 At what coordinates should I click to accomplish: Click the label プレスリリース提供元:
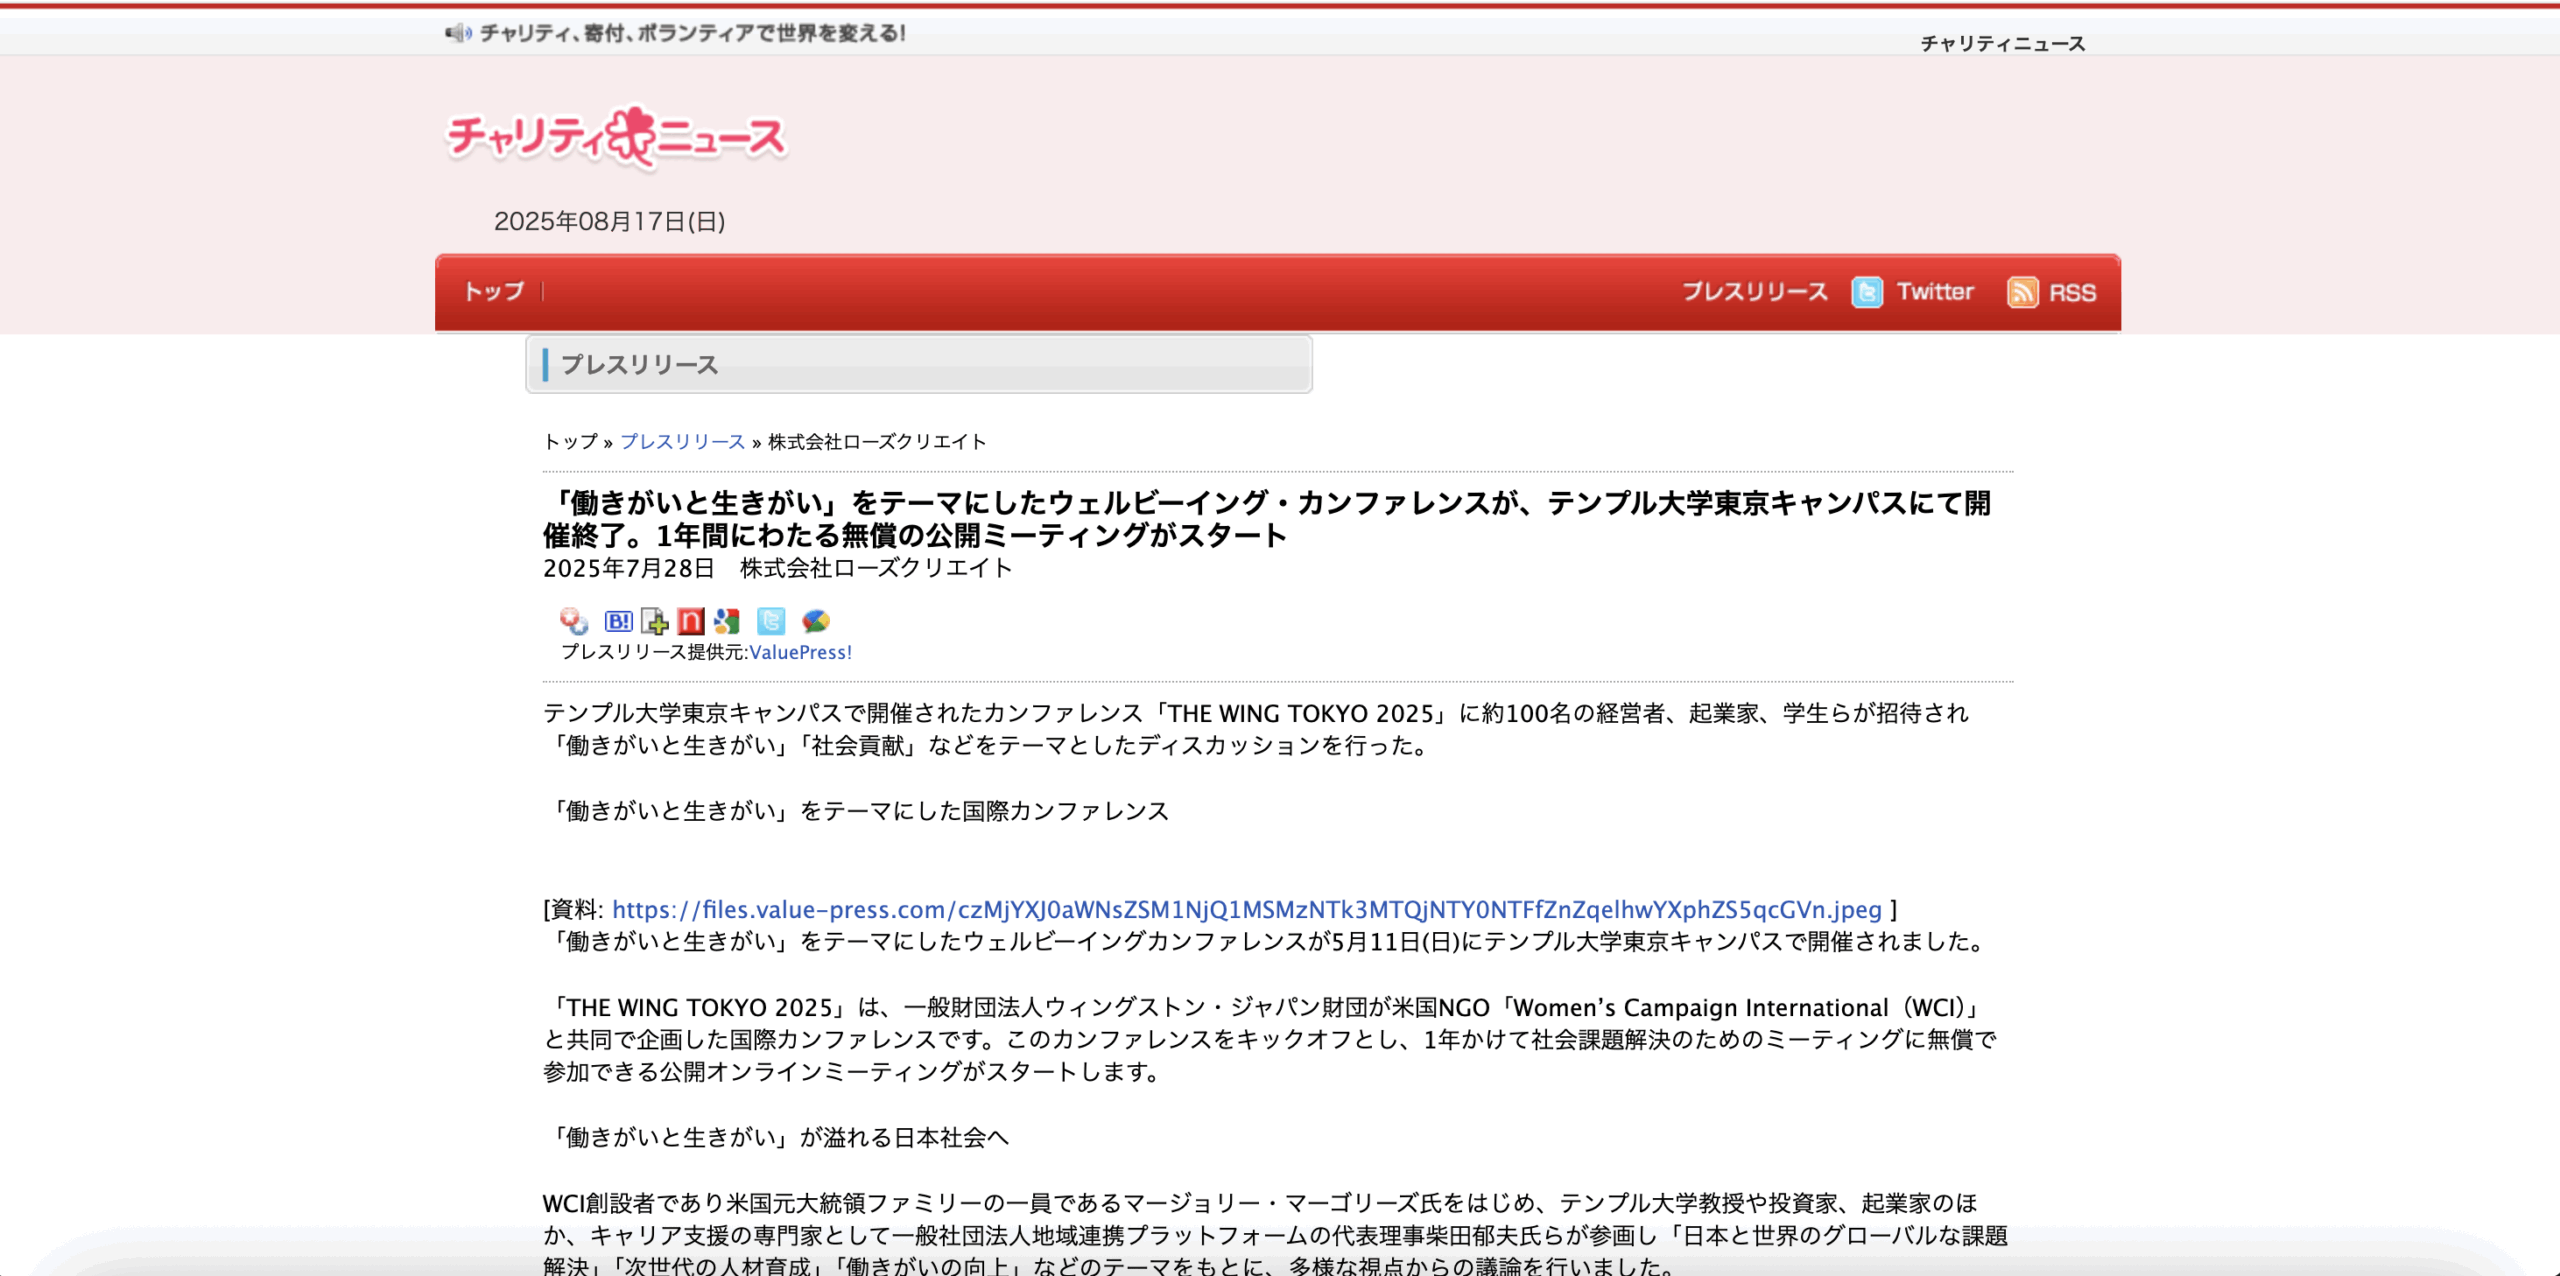tap(655, 652)
